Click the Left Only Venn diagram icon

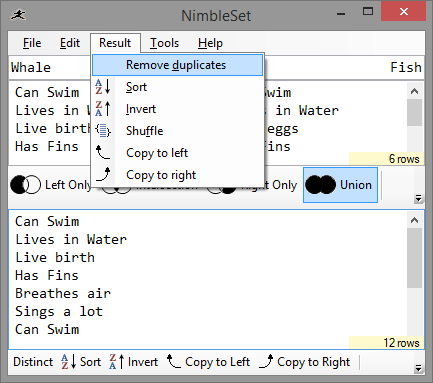tap(26, 184)
